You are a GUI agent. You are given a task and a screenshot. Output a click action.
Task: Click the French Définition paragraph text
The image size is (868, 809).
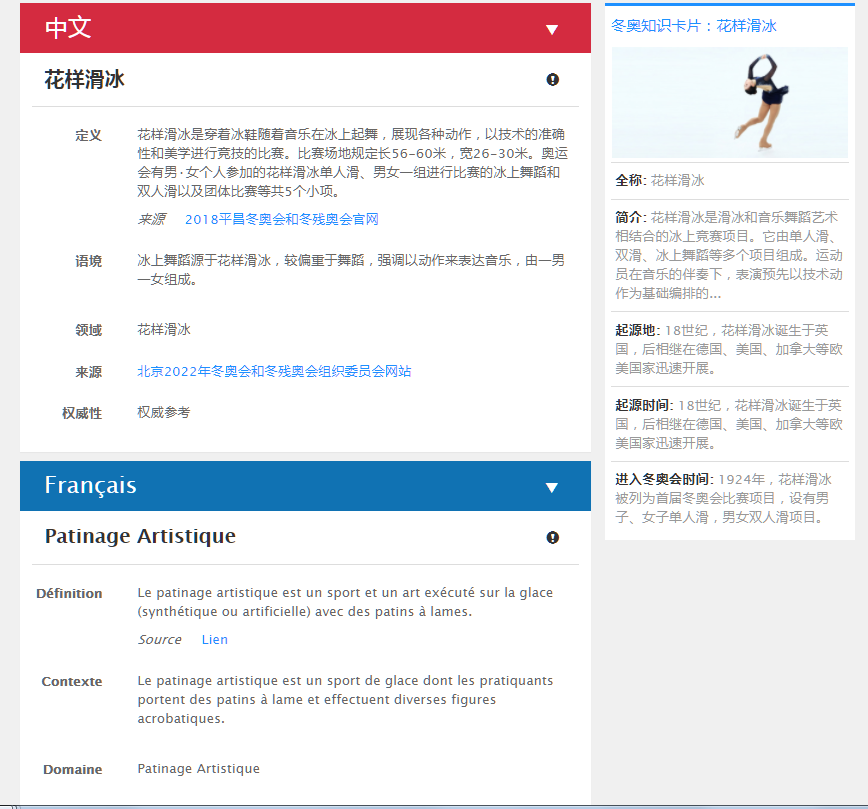344,602
